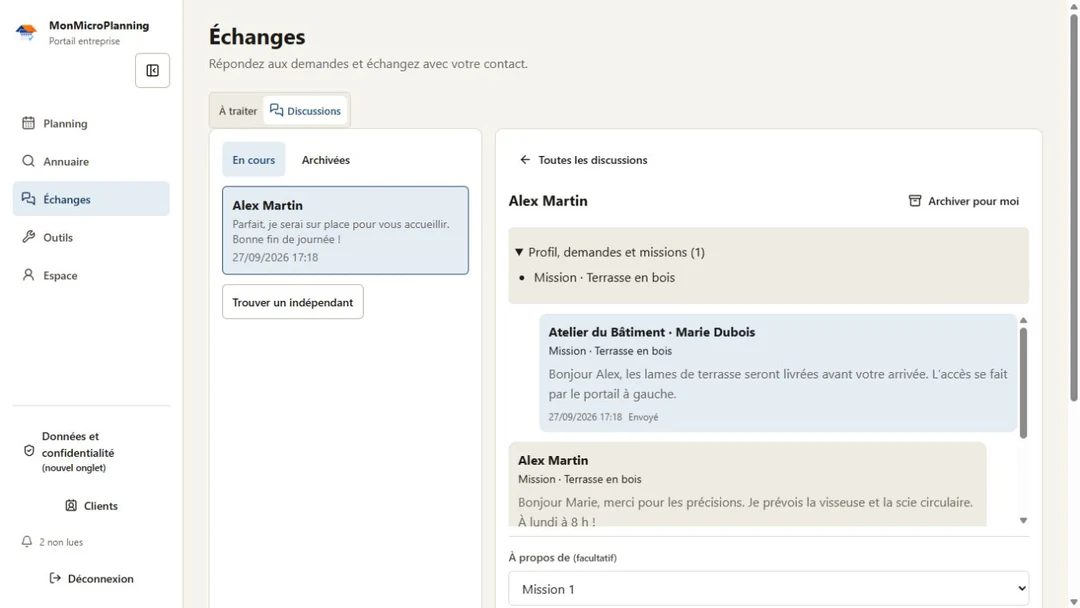Click the message thread scroll up arrow

point(1024,320)
